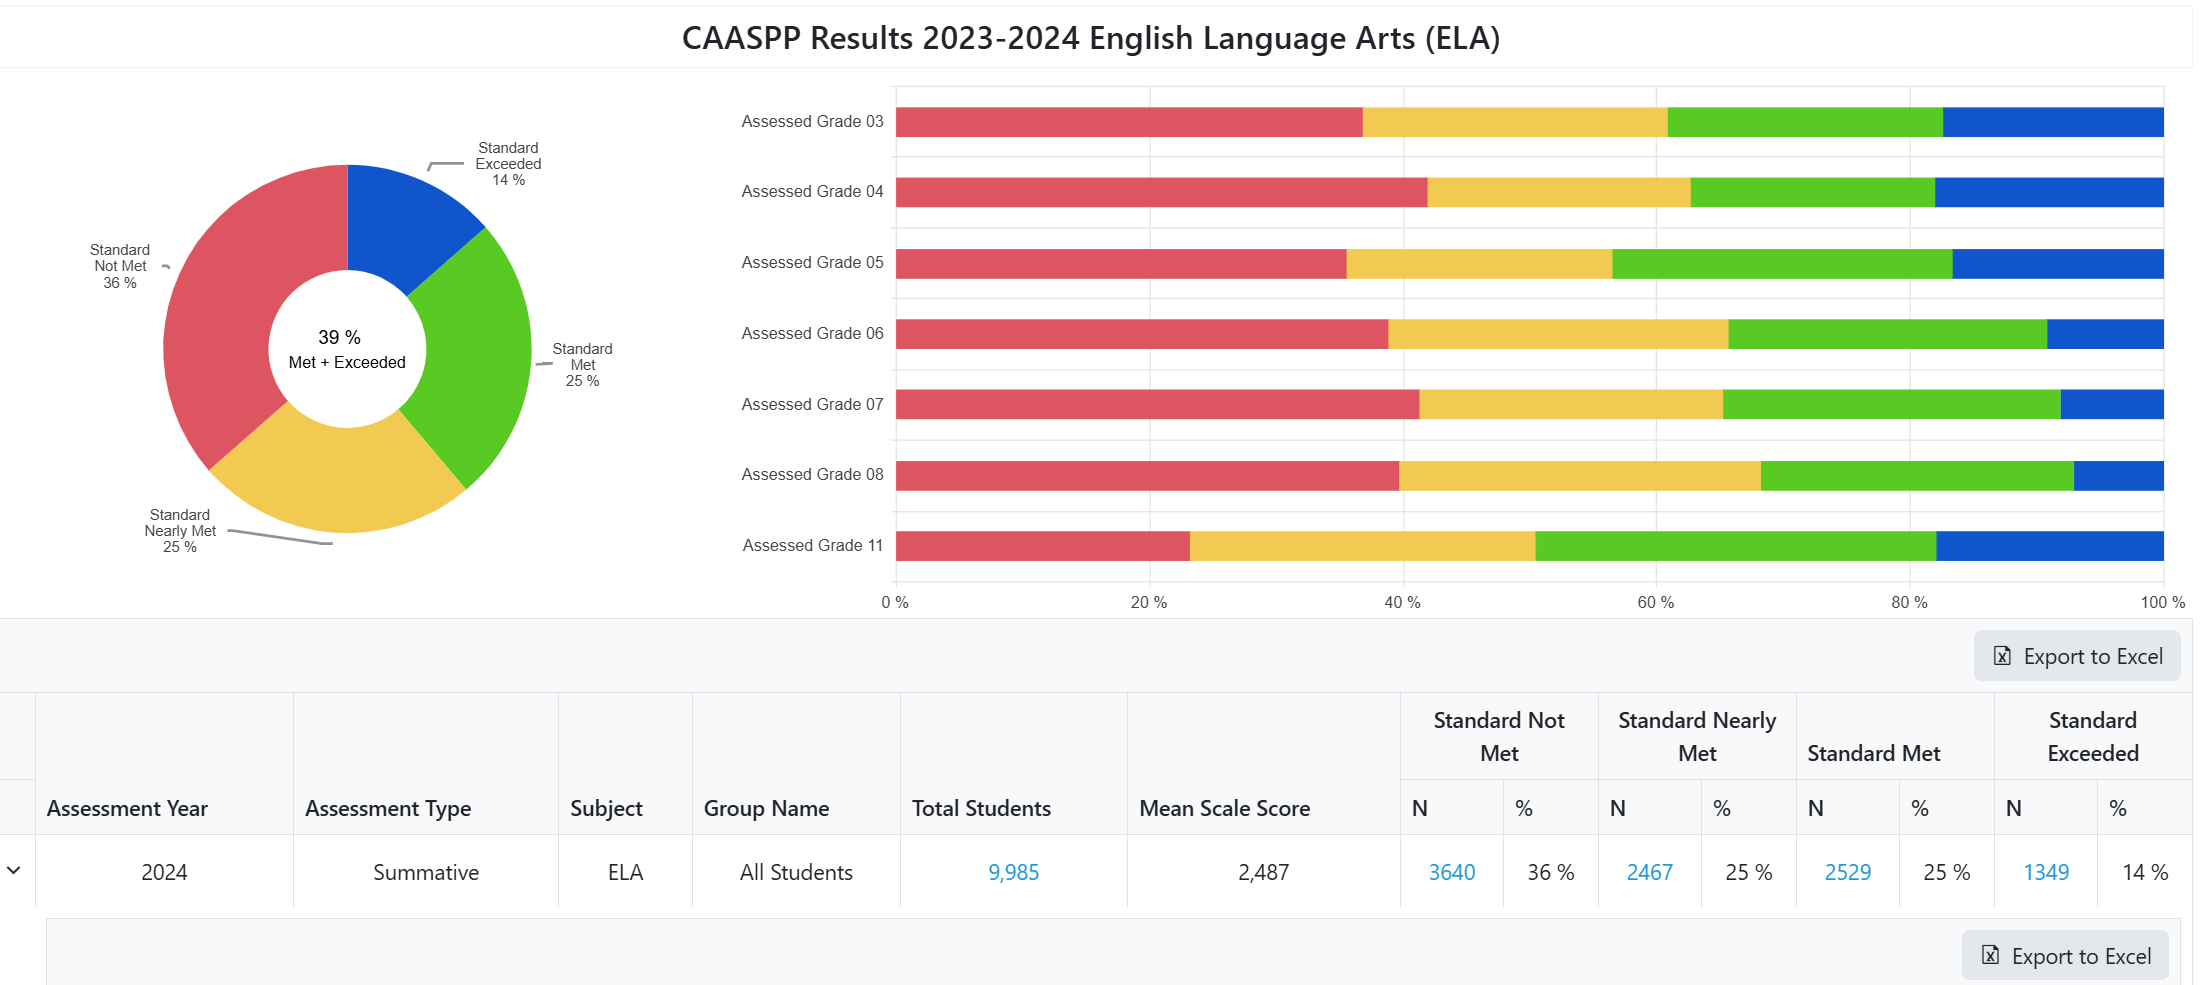This screenshot has width=2203, height=985.
Task: Click the green segment of Grade 11 bar
Action: pos(1736,546)
